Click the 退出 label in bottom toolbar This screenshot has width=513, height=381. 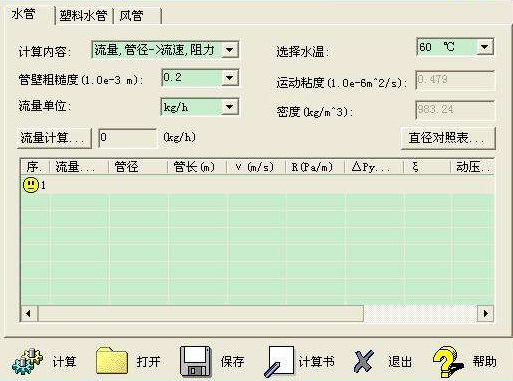click(x=400, y=362)
